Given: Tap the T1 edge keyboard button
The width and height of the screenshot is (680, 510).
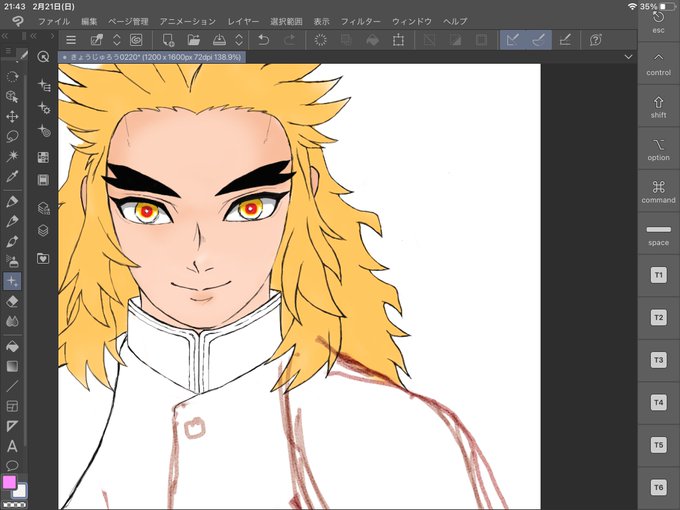Looking at the screenshot, I should (x=658, y=275).
